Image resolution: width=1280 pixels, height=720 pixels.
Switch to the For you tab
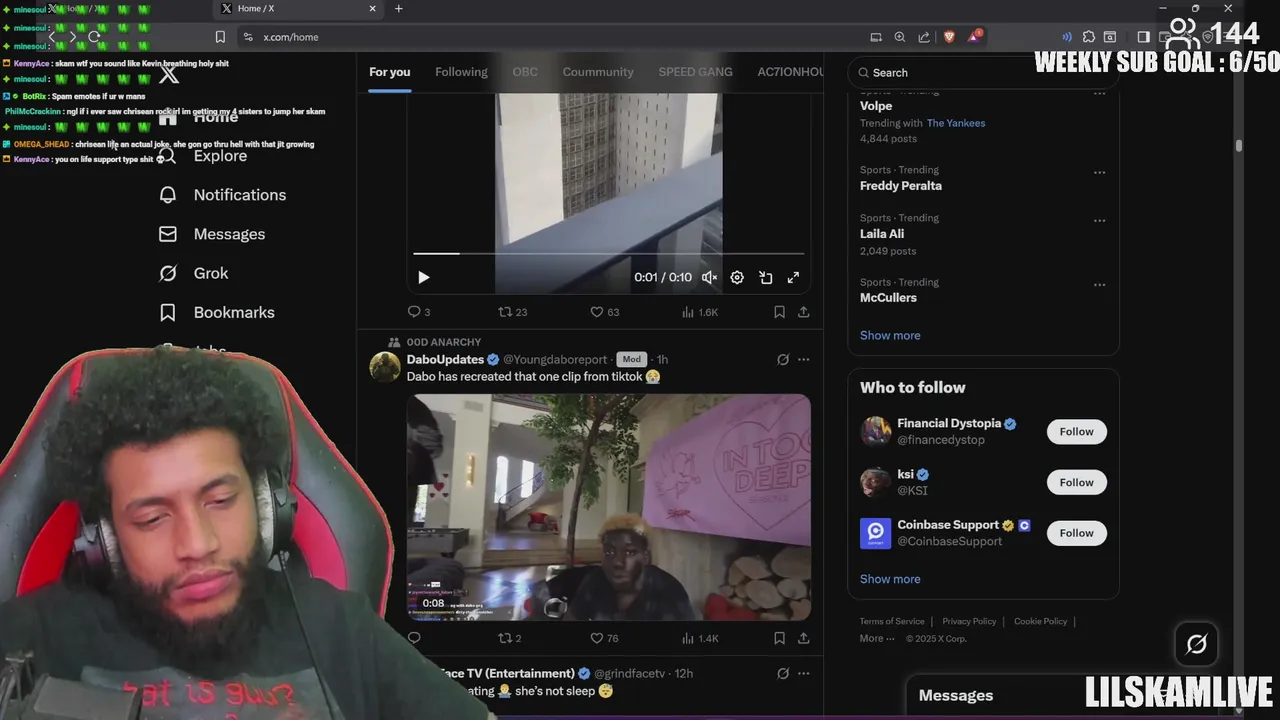point(390,72)
